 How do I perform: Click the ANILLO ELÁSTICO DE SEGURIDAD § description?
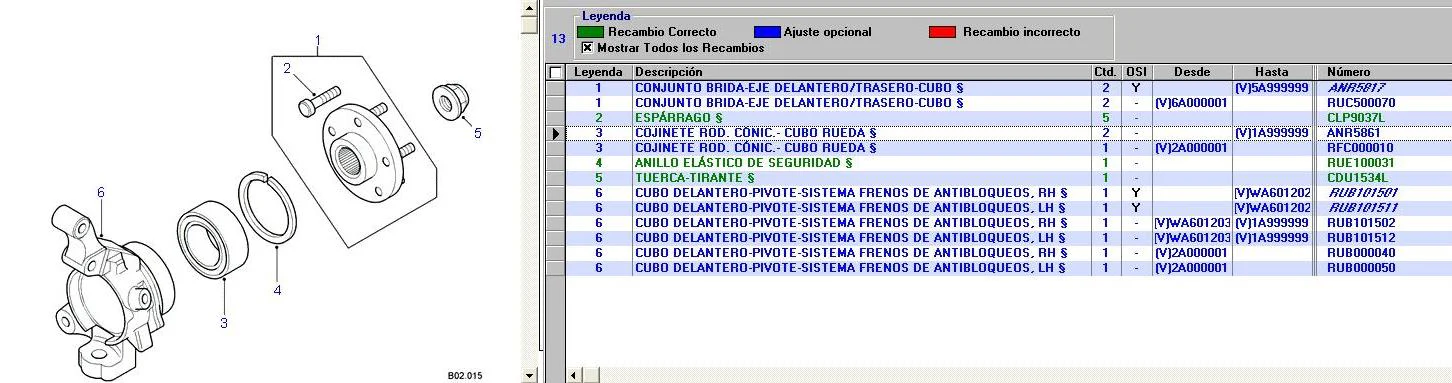[x=743, y=163]
